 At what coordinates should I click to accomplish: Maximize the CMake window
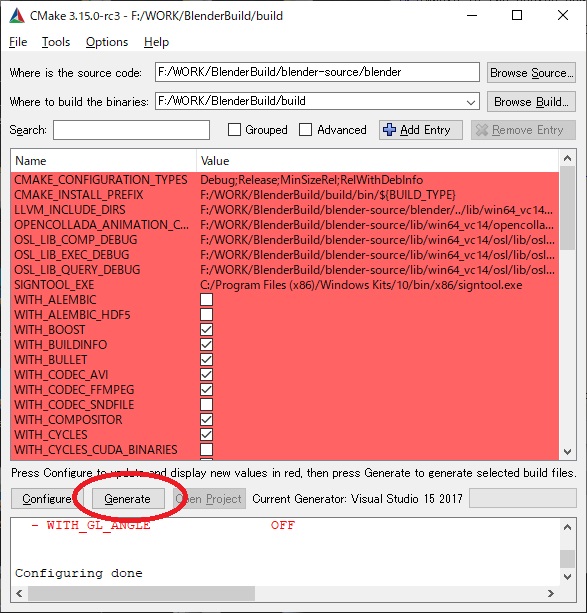click(x=517, y=16)
